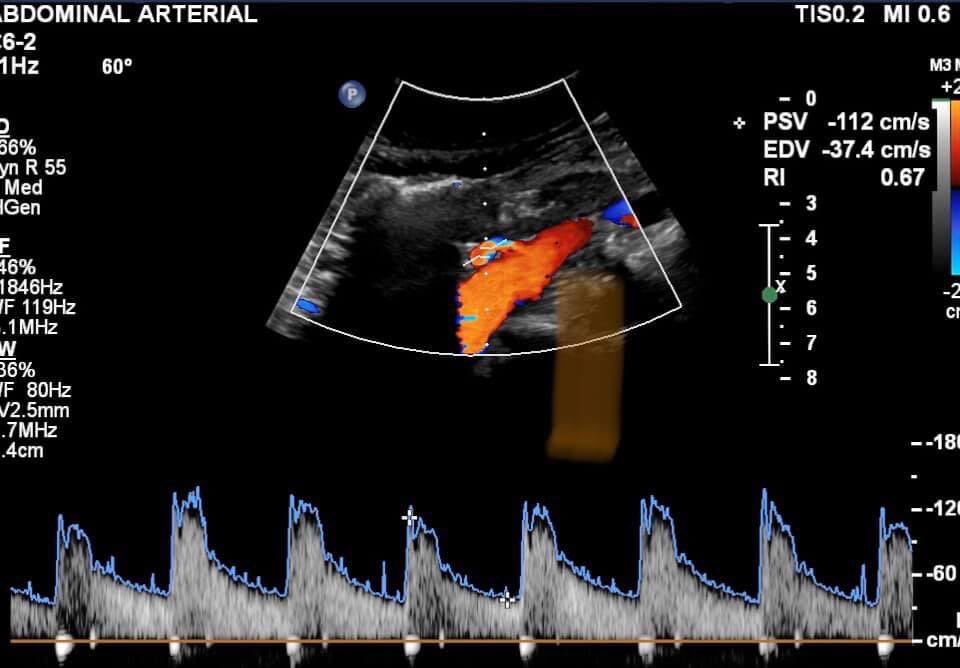Click the WF 80Hz wall filter setting

coord(36,390)
